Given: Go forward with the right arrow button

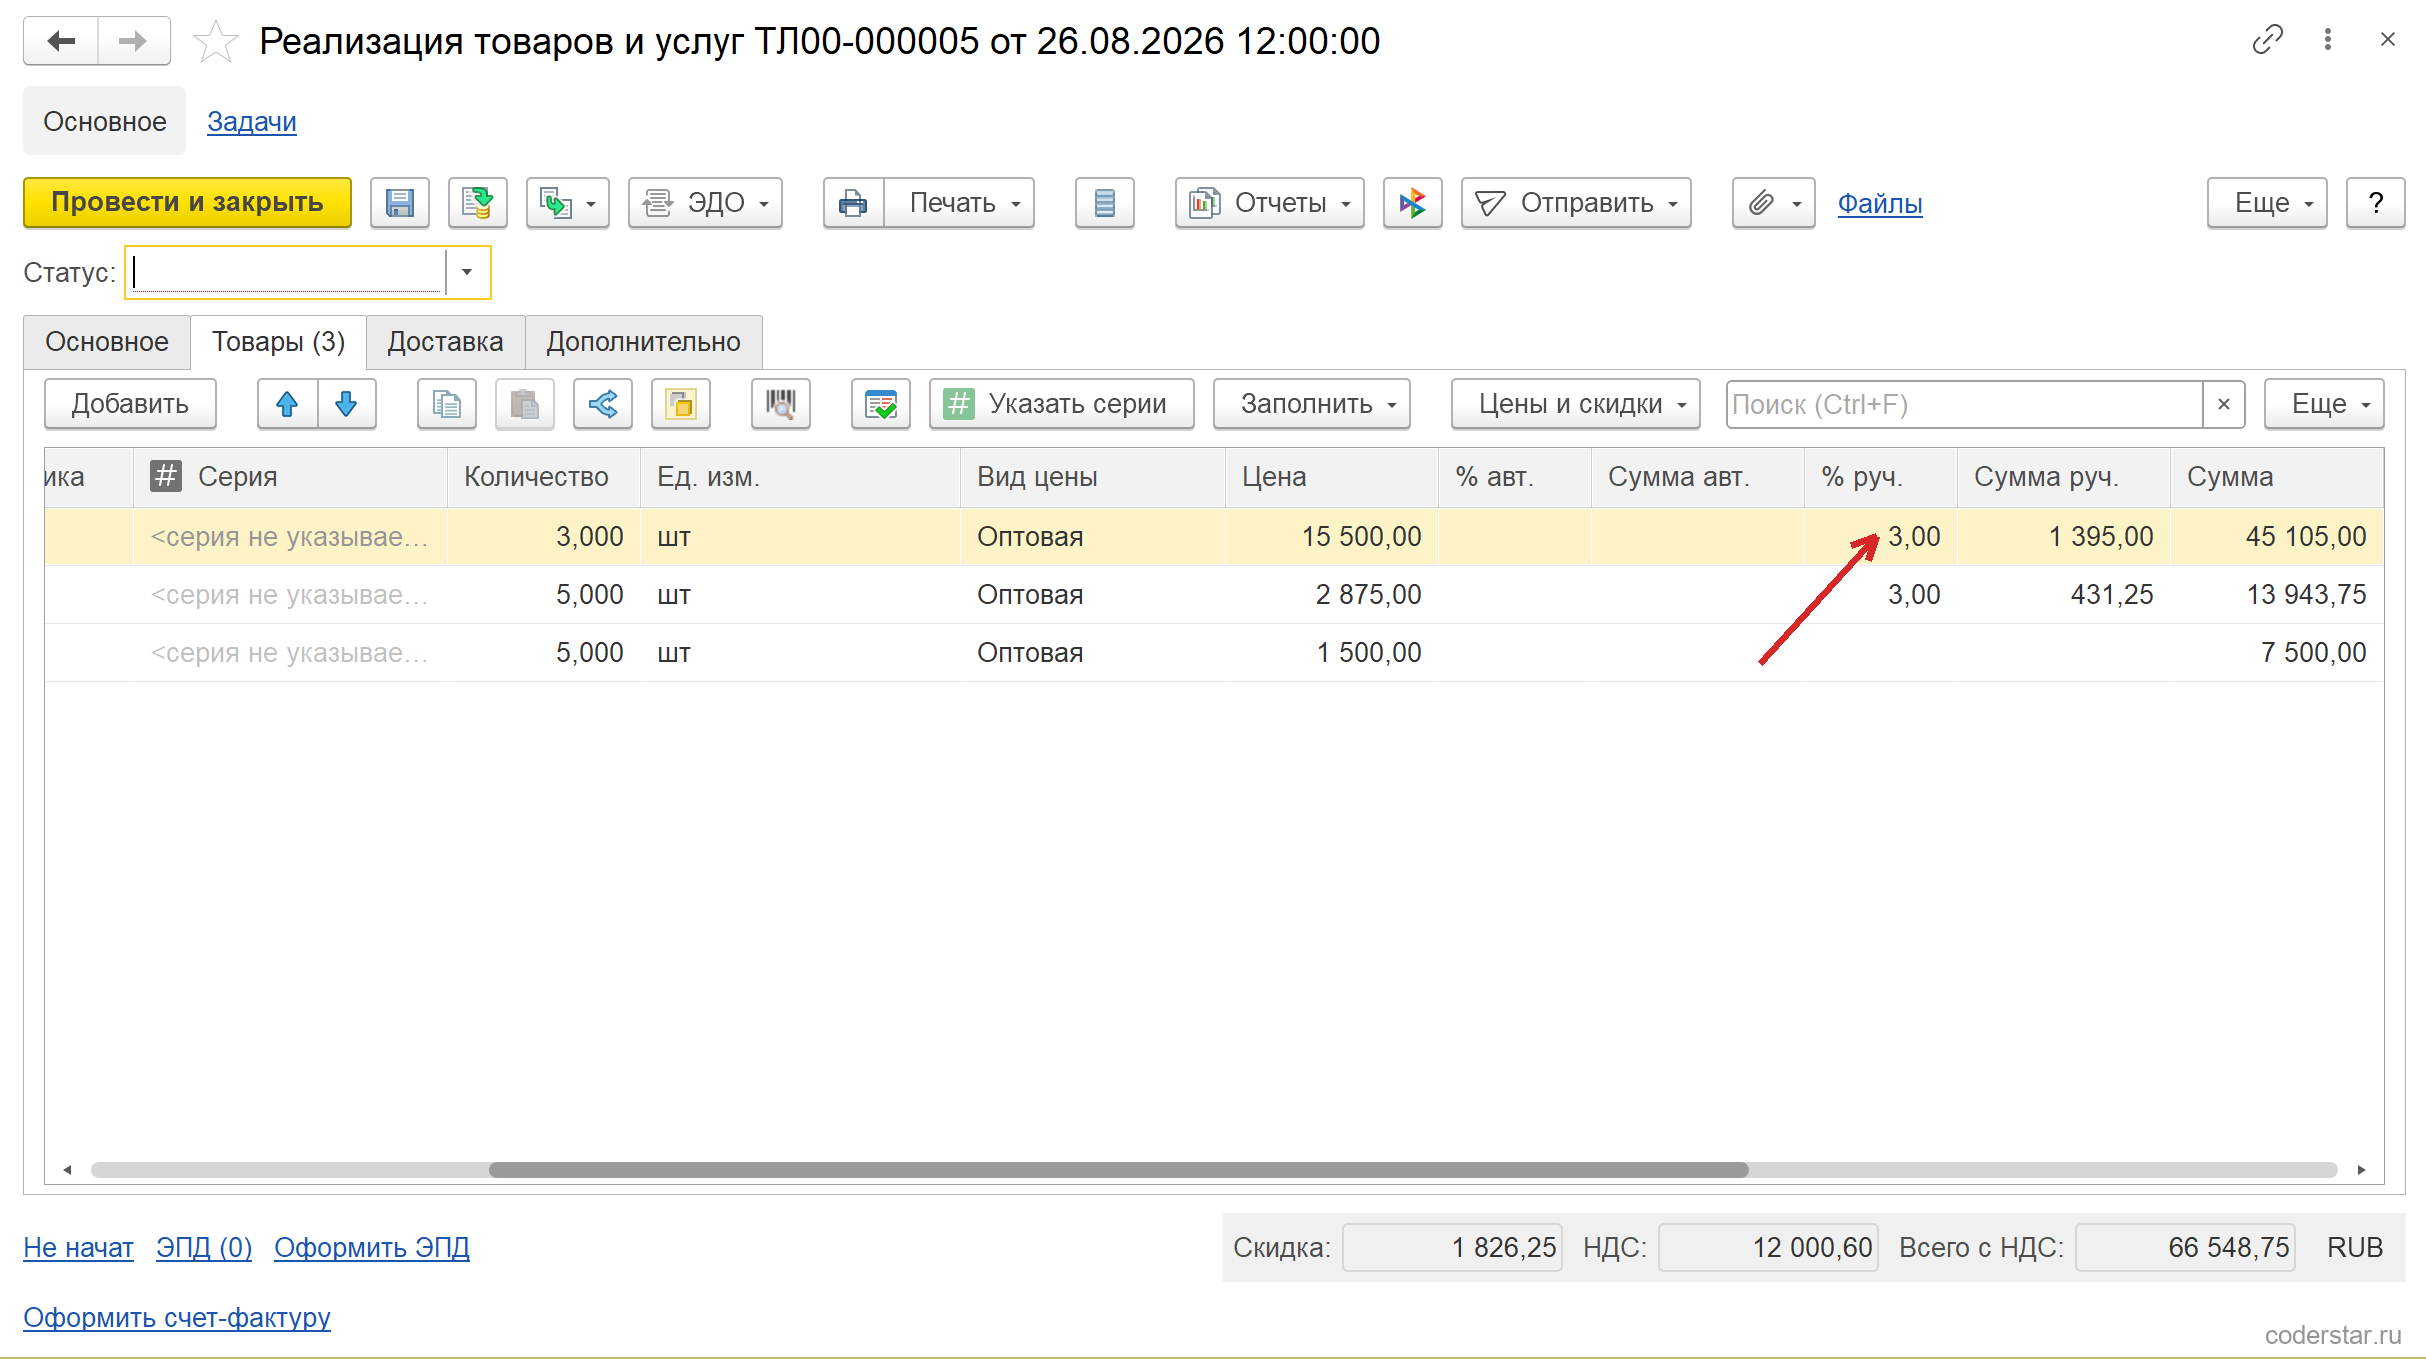Looking at the screenshot, I should click(x=134, y=41).
